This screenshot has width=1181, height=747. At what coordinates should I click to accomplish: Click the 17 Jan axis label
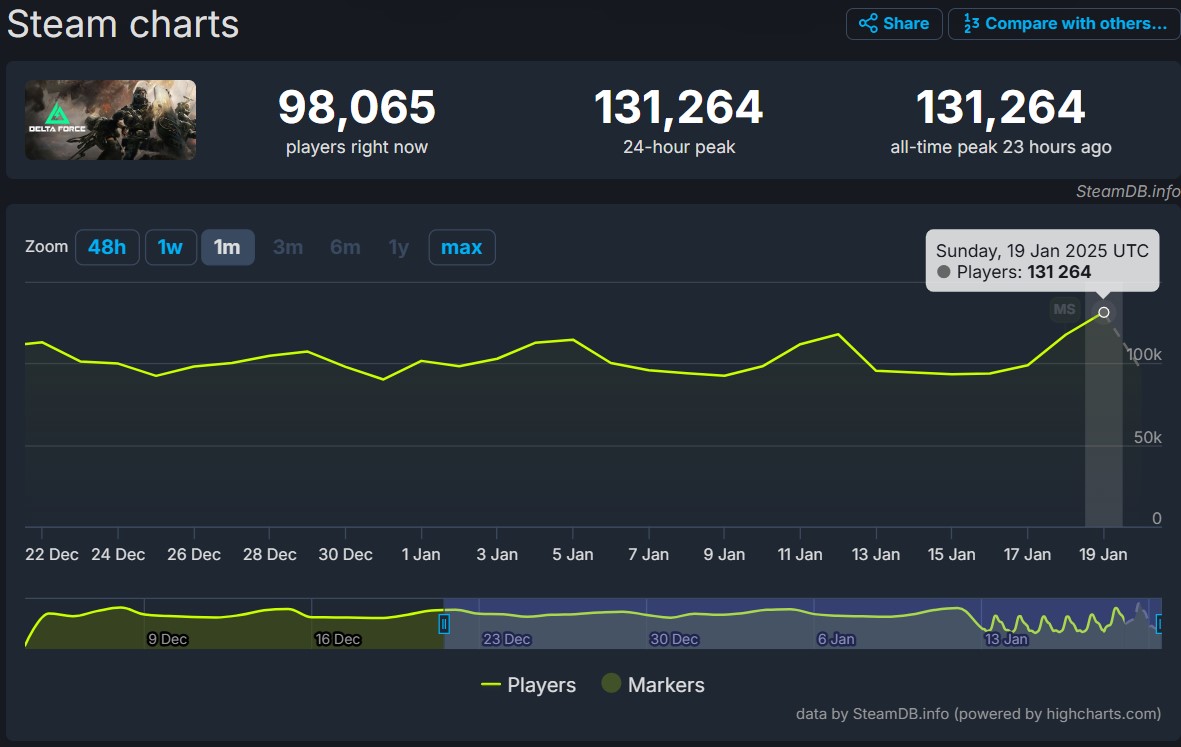click(x=1027, y=554)
